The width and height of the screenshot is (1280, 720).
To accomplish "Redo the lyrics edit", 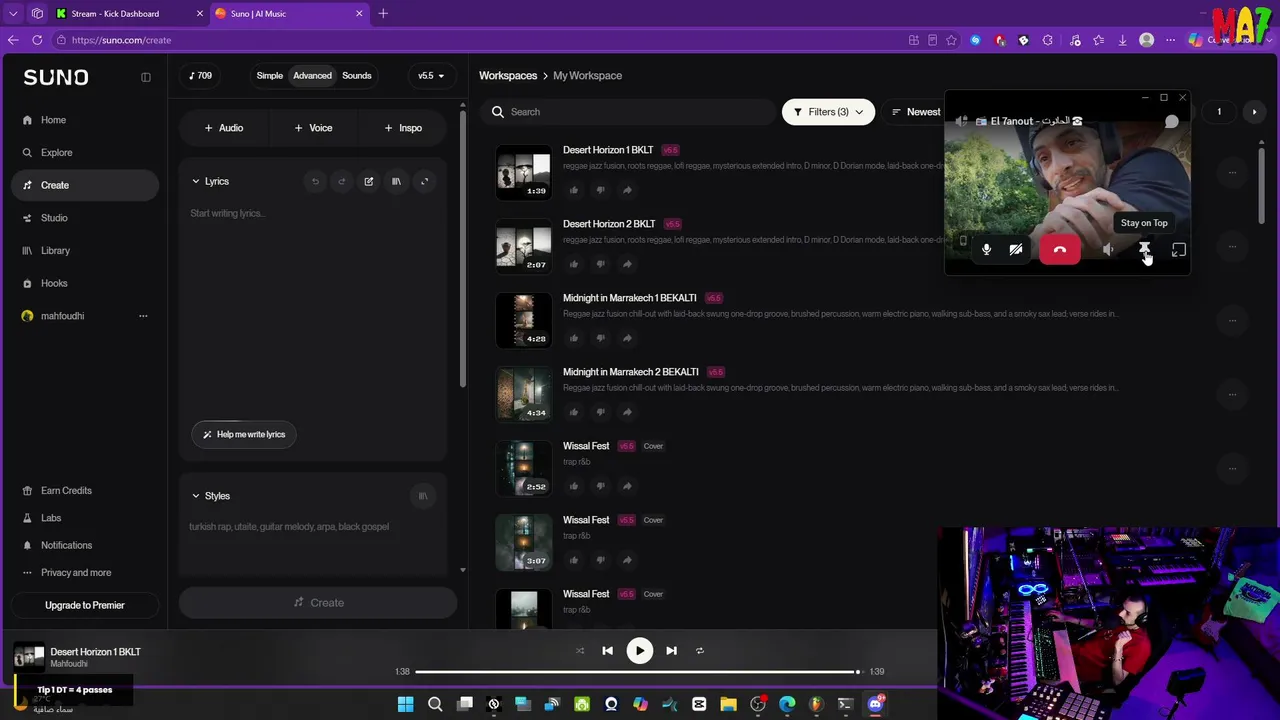I will click(342, 182).
